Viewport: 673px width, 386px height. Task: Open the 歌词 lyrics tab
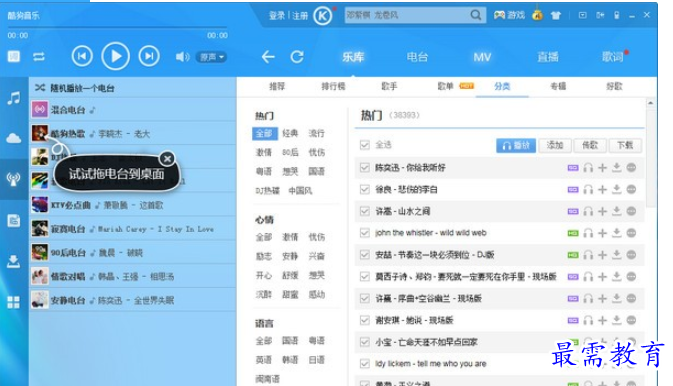(x=612, y=57)
